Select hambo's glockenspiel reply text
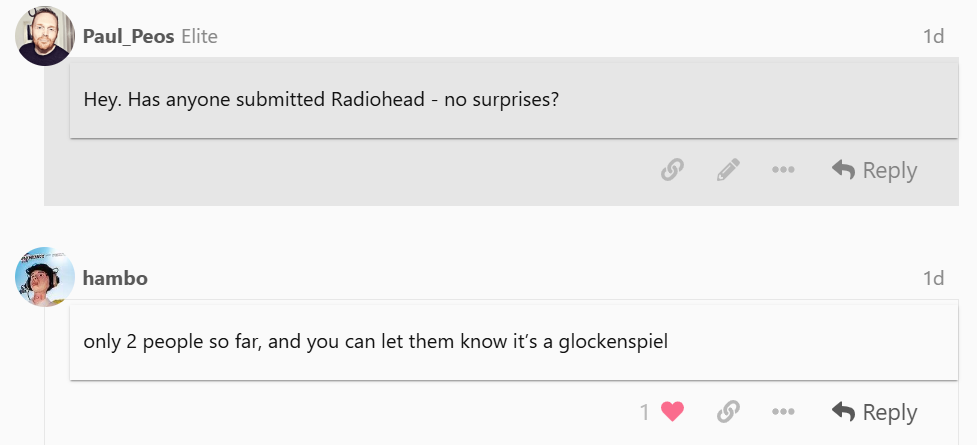The width and height of the screenshot is (977, 445). 376,342
